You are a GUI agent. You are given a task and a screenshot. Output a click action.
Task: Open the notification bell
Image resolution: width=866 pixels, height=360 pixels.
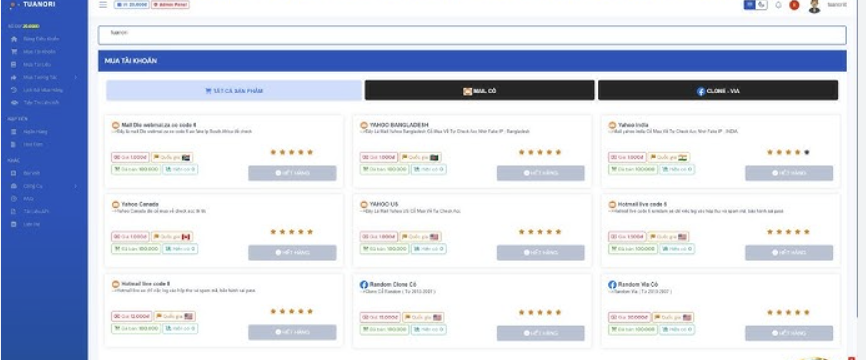(778, 5)
